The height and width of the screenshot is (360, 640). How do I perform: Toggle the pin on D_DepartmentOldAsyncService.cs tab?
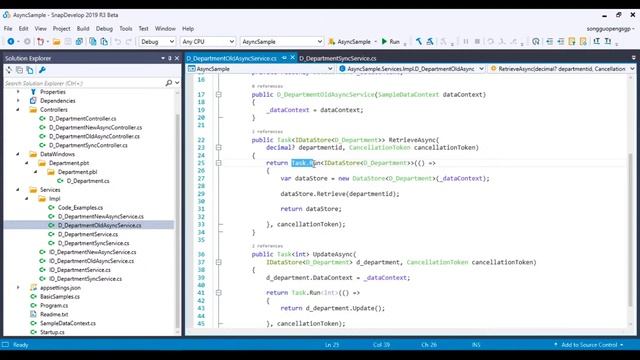click(284, 58)
